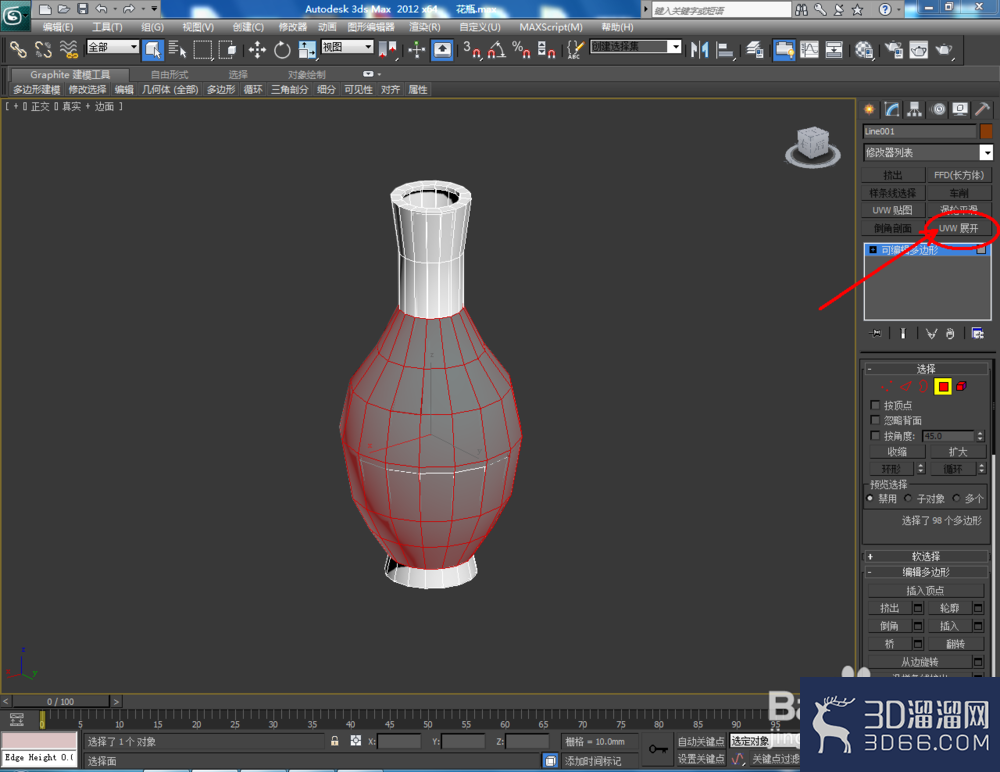Open the 桥 settings box
The height and width of the screenshot is (772, 1000).
tap(918, 644)
